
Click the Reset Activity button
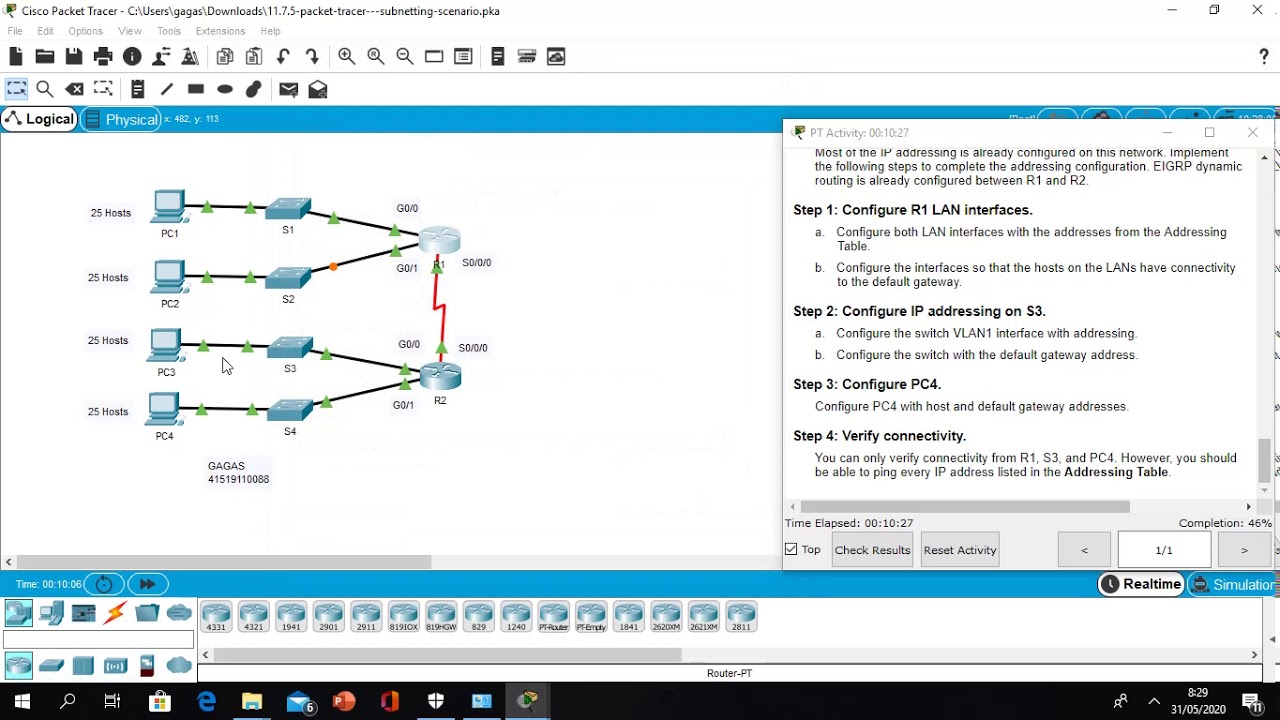tap(960, 550)
